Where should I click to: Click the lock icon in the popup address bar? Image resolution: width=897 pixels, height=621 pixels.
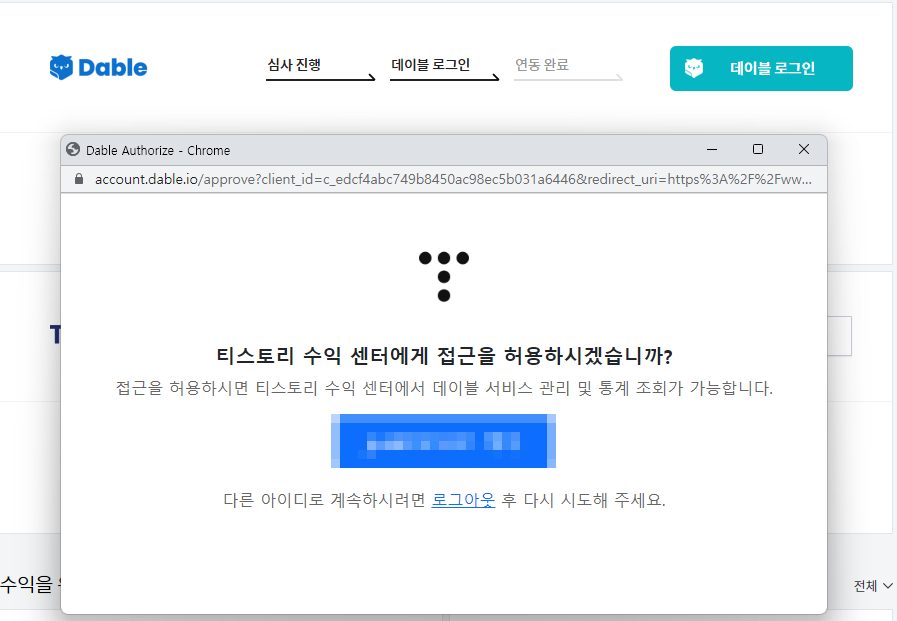79,179
